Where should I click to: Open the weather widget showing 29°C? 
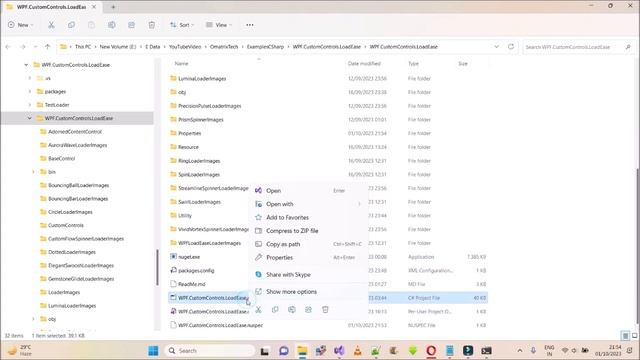point(20,351)
